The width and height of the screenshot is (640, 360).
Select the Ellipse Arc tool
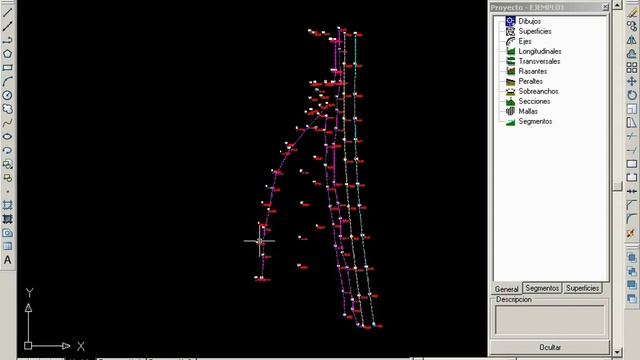point(7,151)
